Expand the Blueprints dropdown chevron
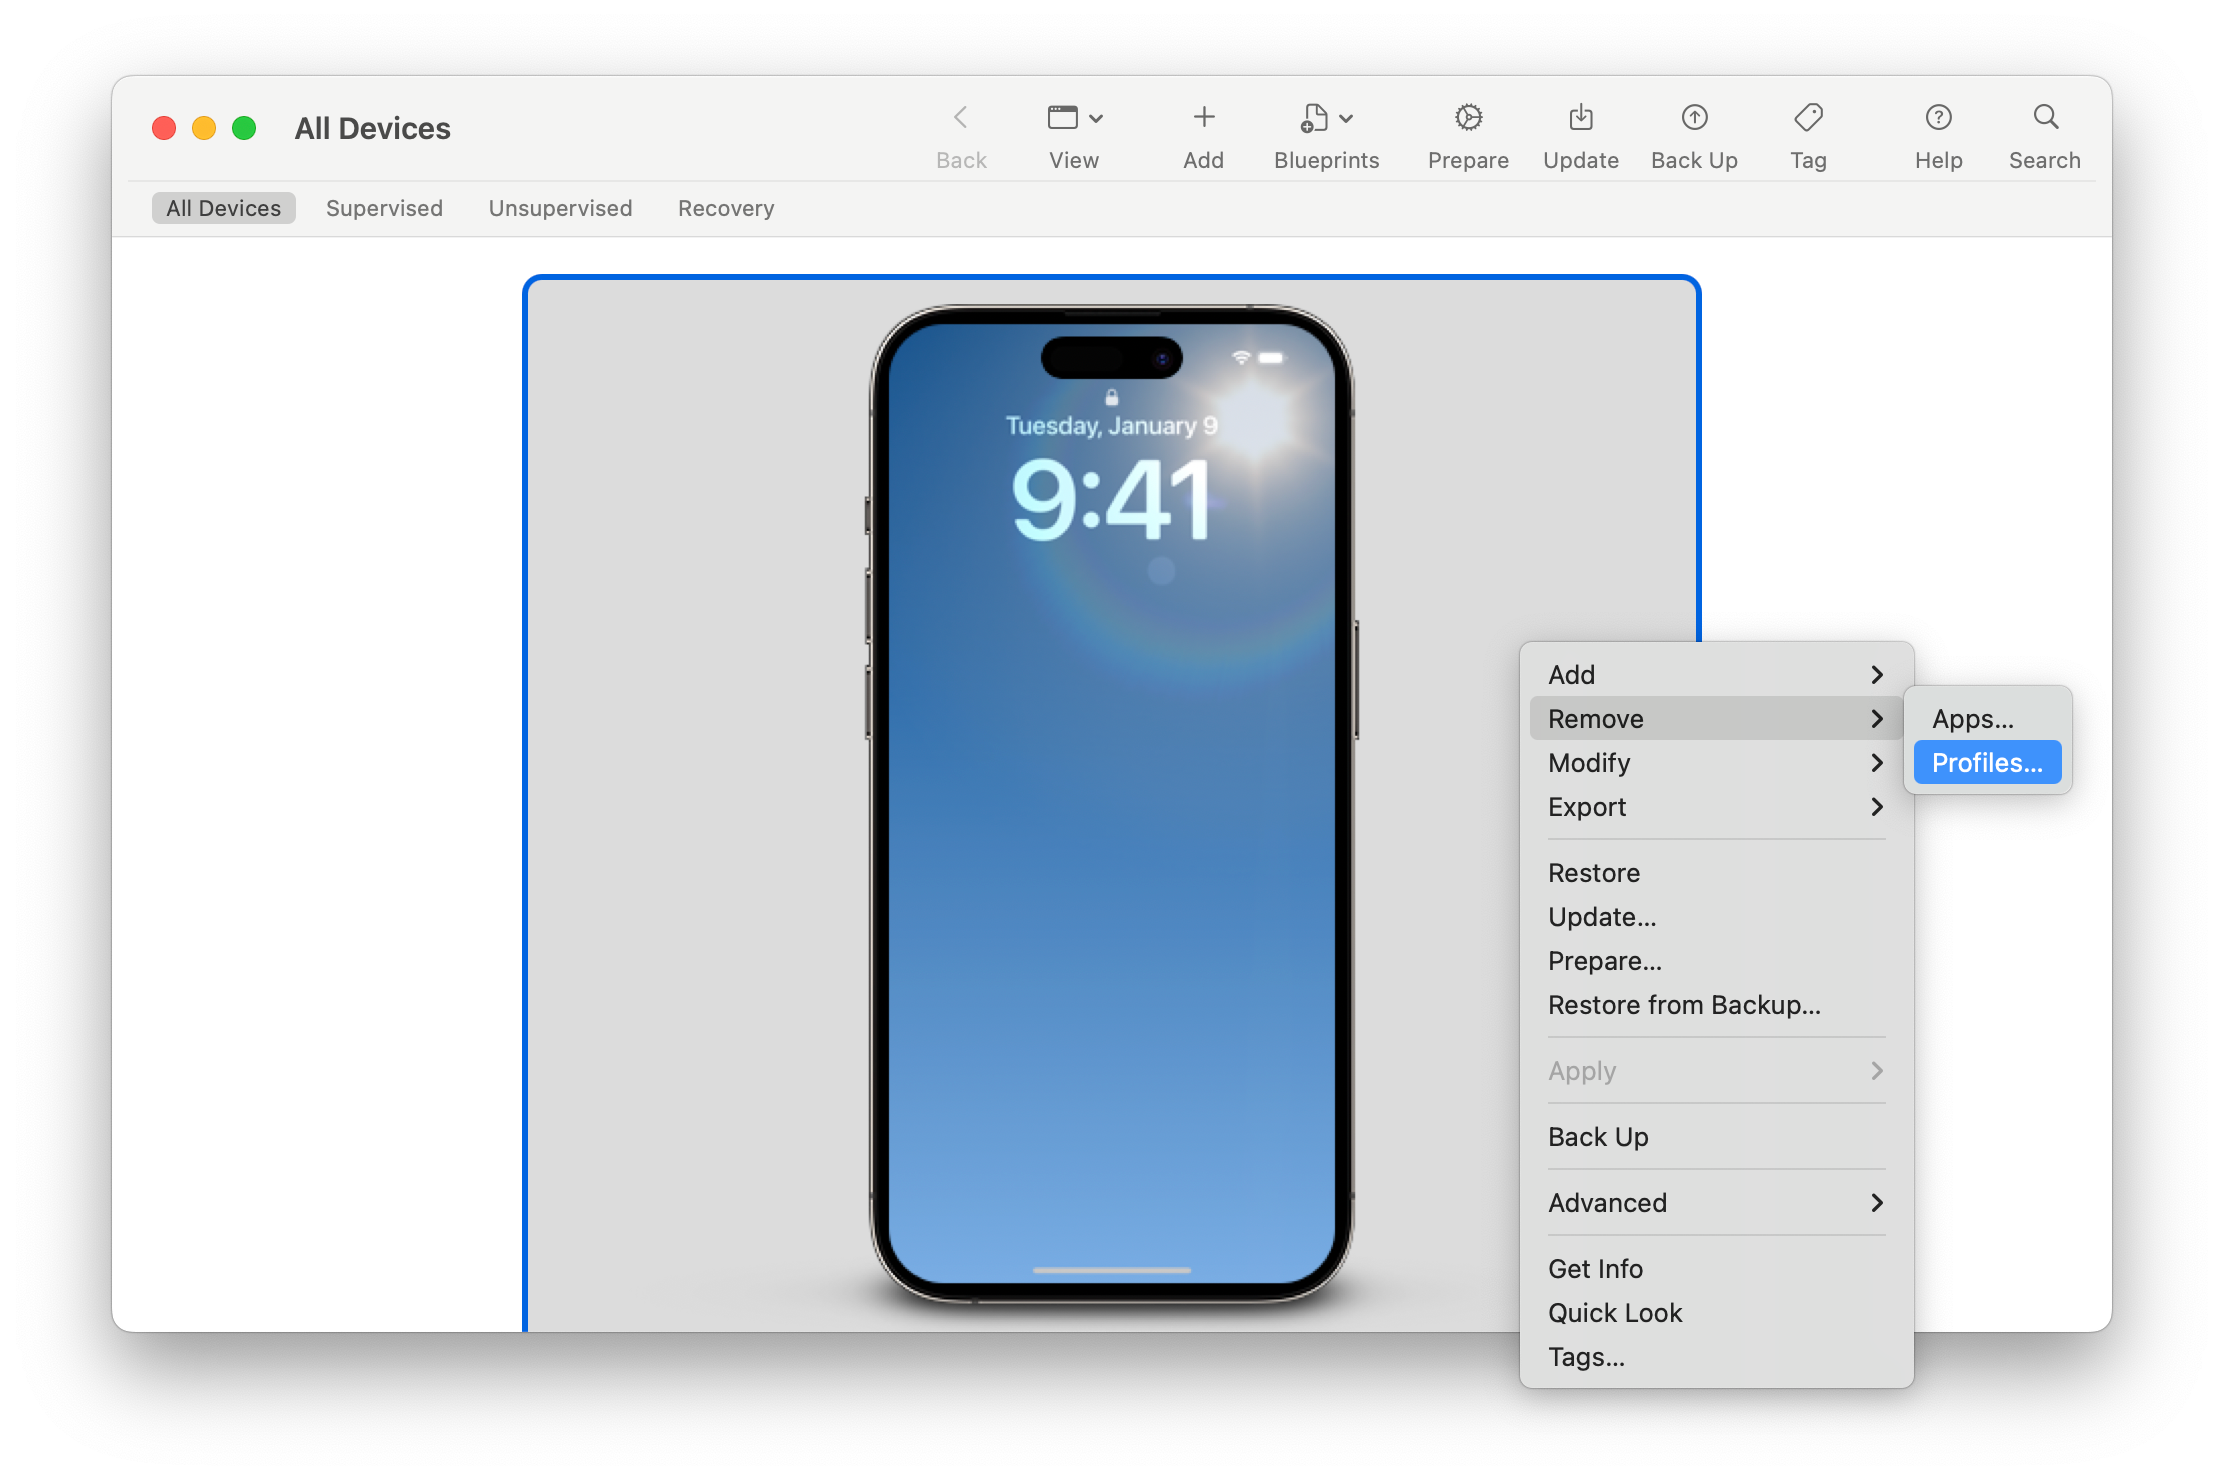This screenshot has width=2224, height=1480. coord(1346,119)
